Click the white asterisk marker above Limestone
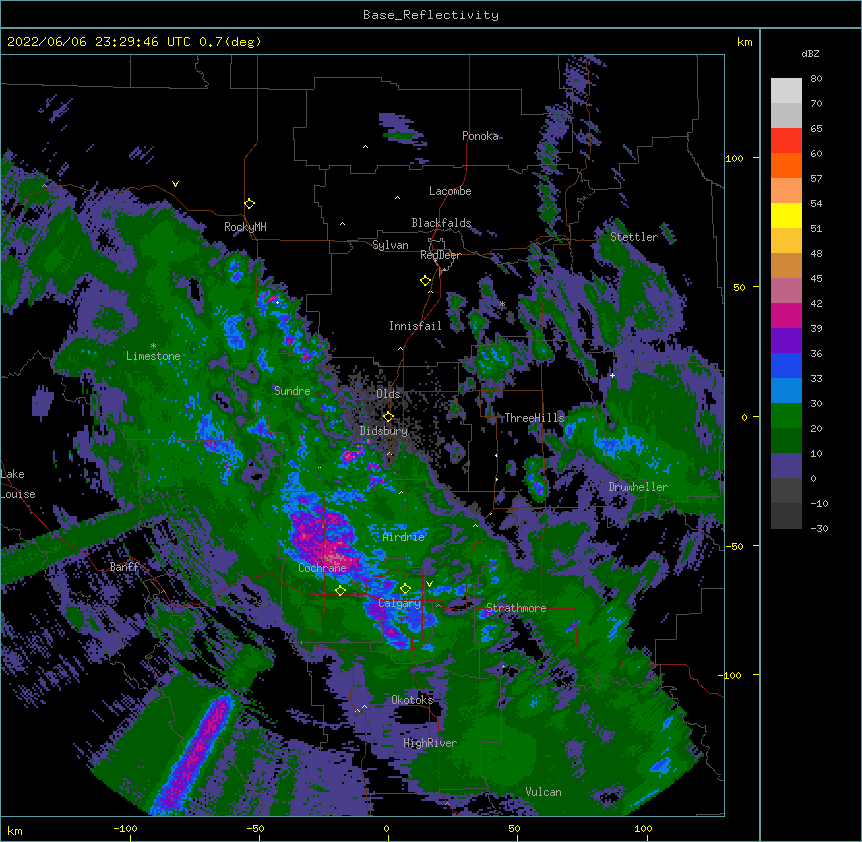 click(153, 346)
